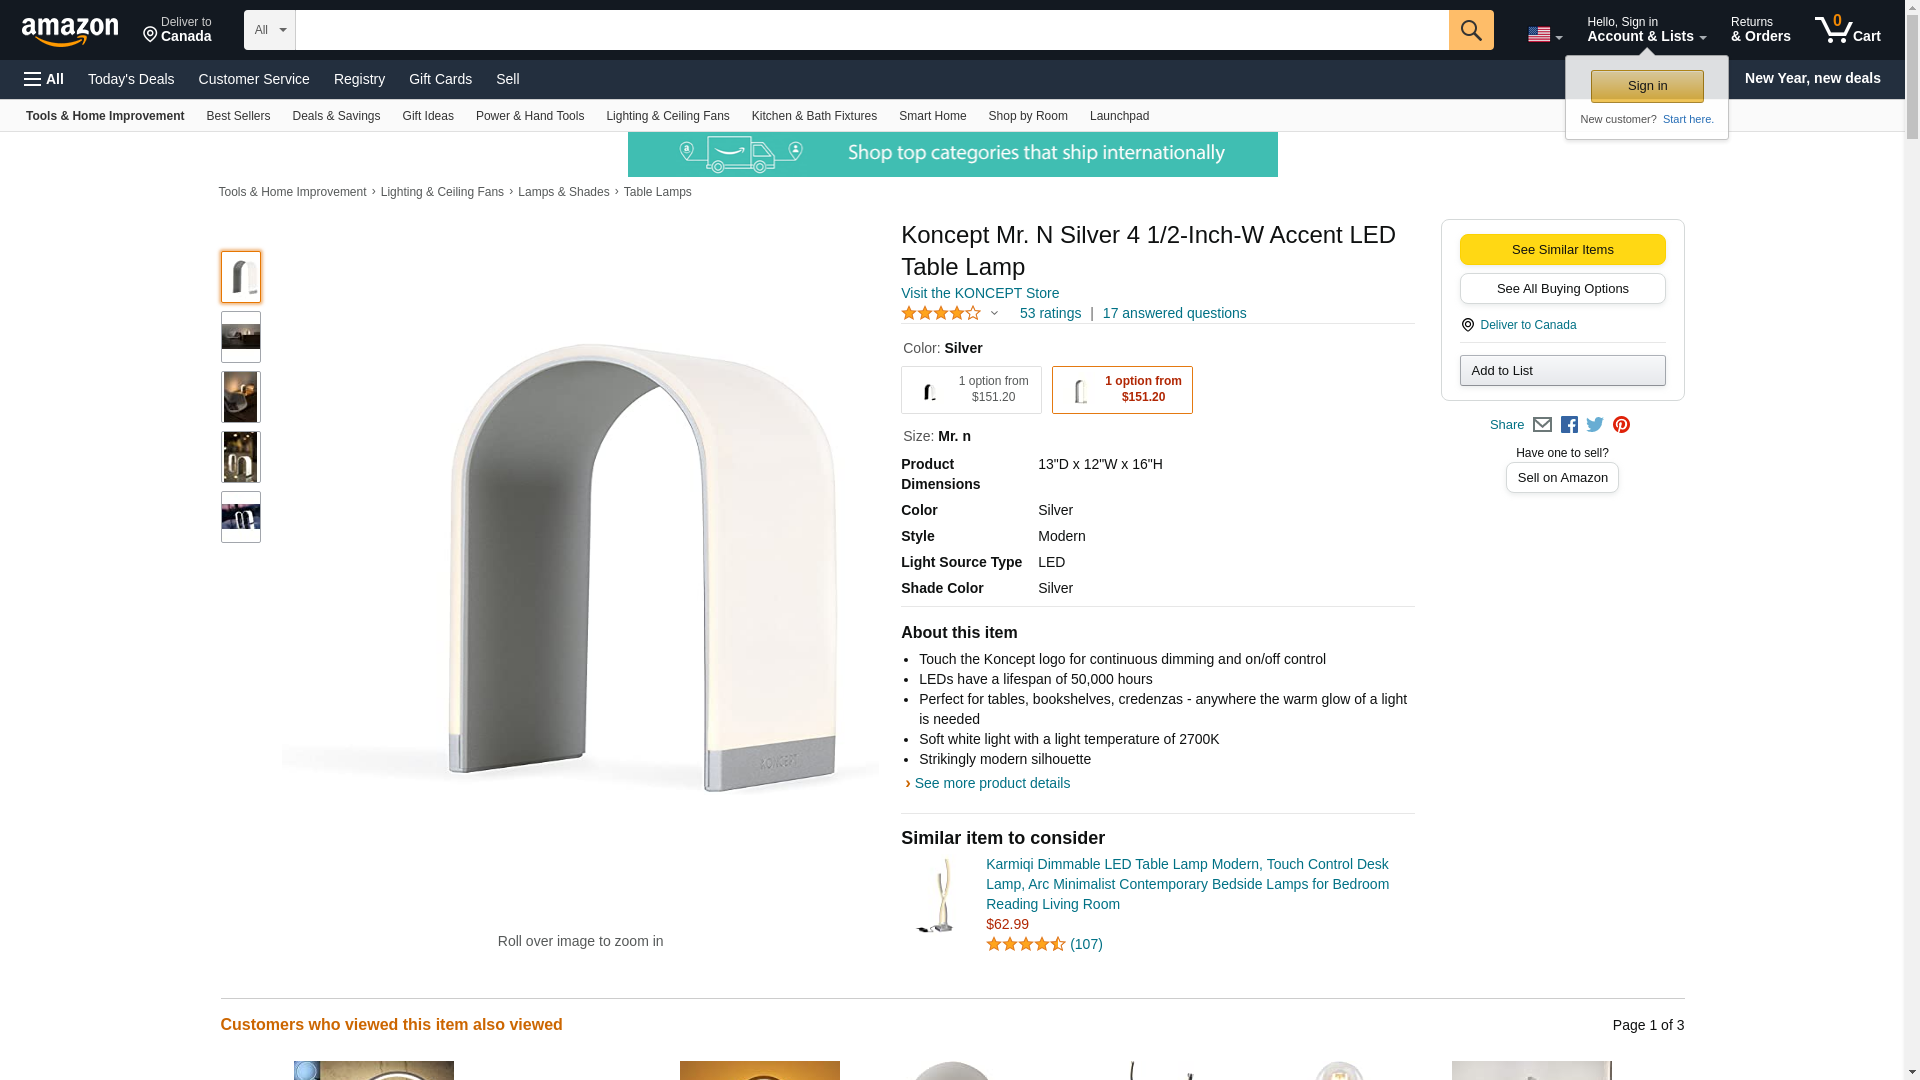Viewport: 1920px width, 1080px height.
Task: Click inside the Amazon search field
Action: pyautogui.click(x=871, y=30)
